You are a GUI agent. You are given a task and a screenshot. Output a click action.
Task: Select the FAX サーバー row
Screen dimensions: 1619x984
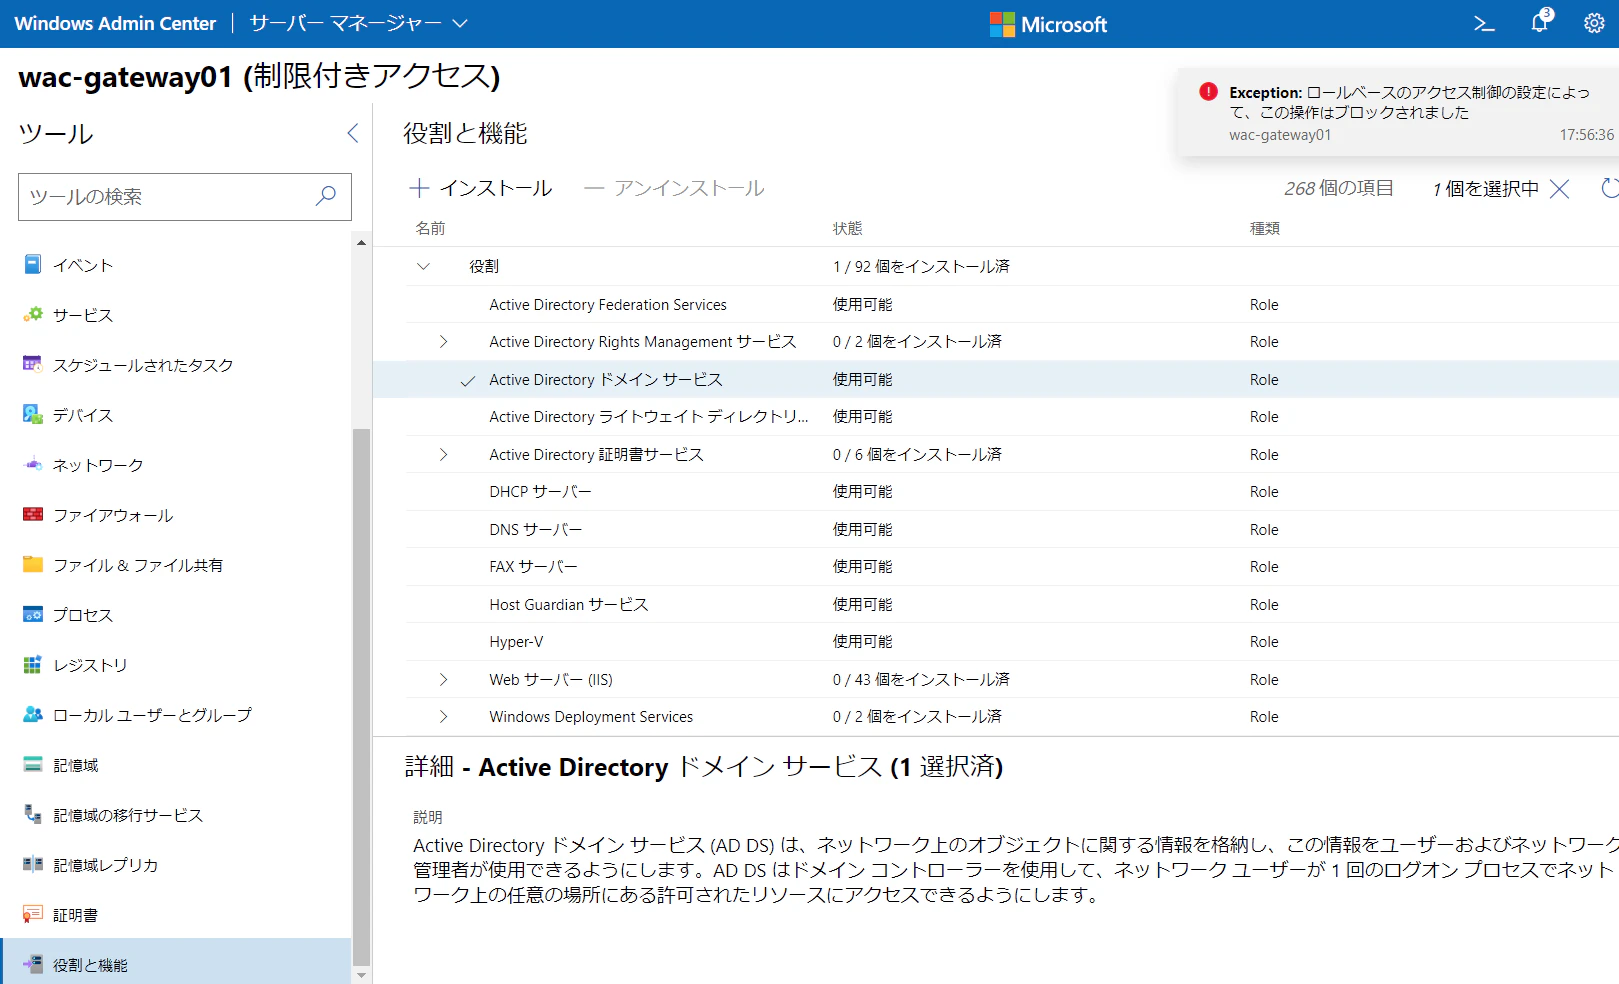(996, 567)
